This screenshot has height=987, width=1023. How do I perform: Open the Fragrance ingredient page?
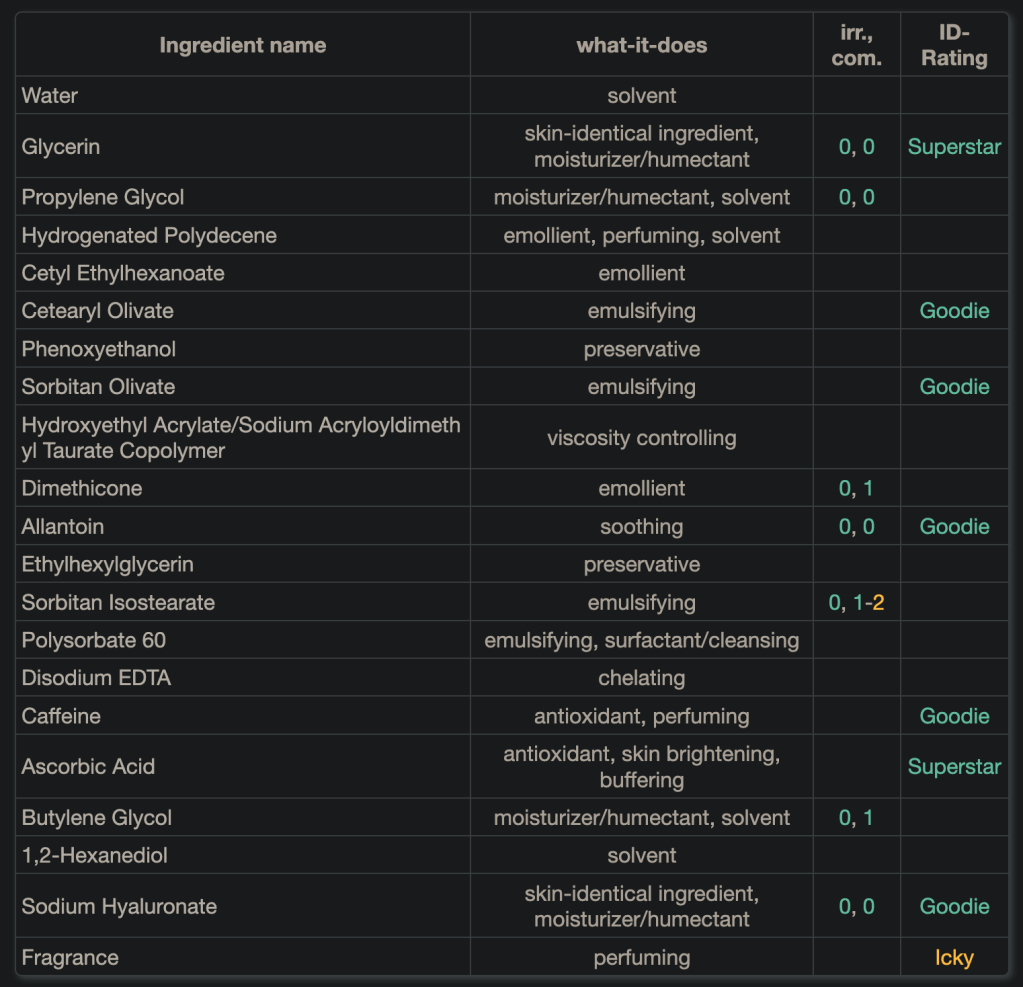pos(70,958)
